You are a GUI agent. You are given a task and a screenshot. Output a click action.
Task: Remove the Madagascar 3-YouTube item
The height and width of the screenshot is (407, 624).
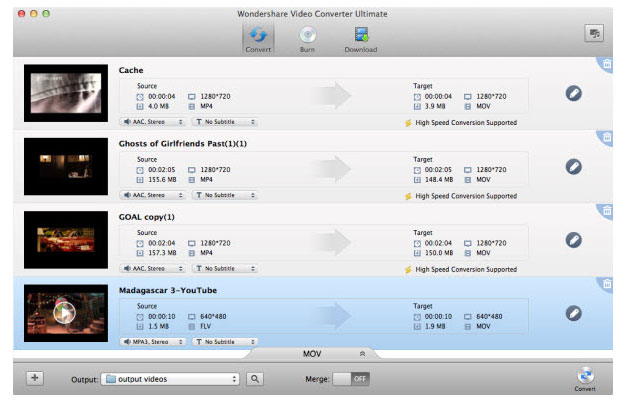pos(607,284)
